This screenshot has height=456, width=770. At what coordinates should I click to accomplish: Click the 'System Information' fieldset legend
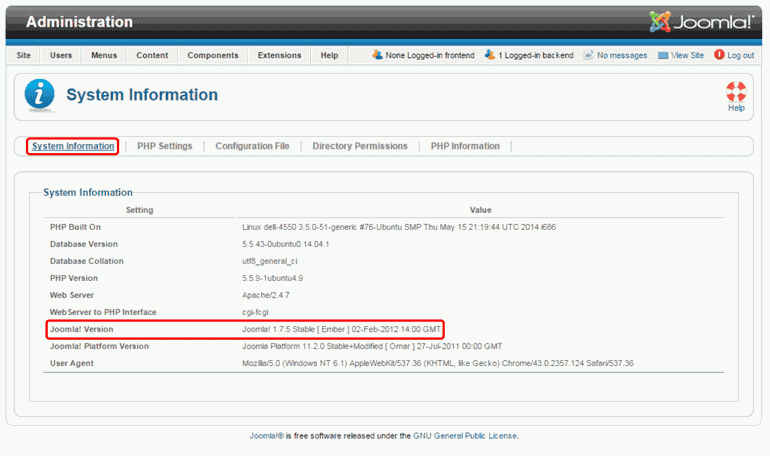(x=88, y=192)
